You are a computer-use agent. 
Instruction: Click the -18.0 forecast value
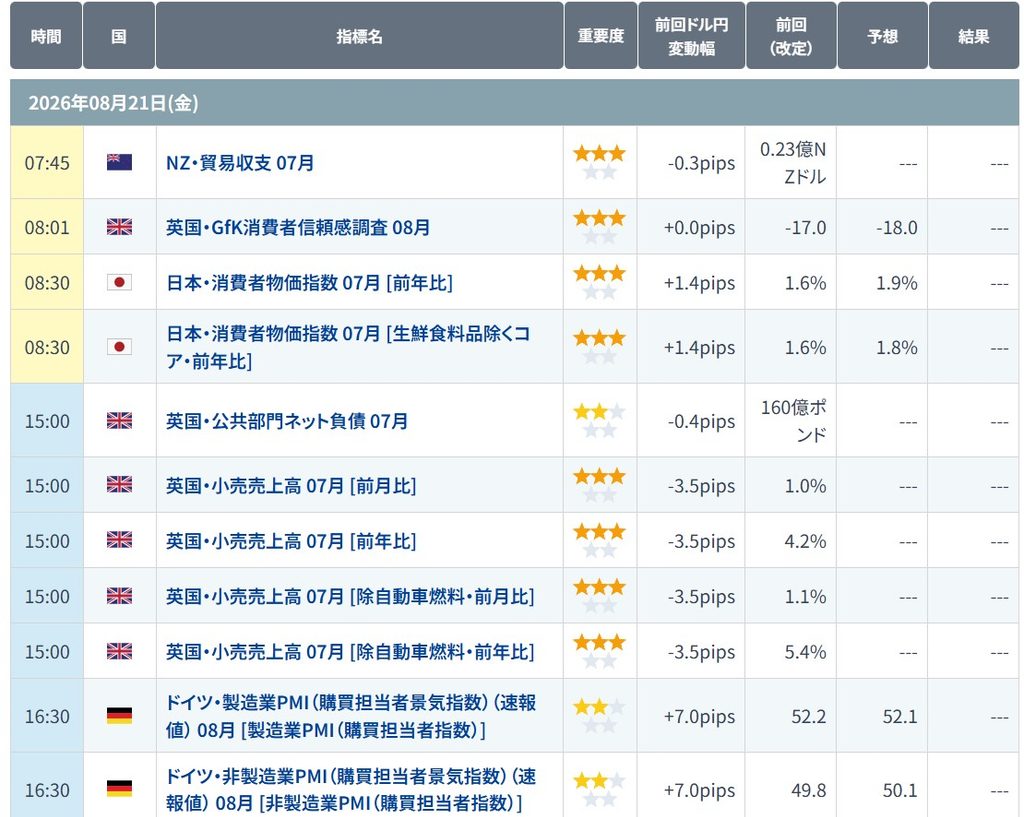(x=897, y=228)
